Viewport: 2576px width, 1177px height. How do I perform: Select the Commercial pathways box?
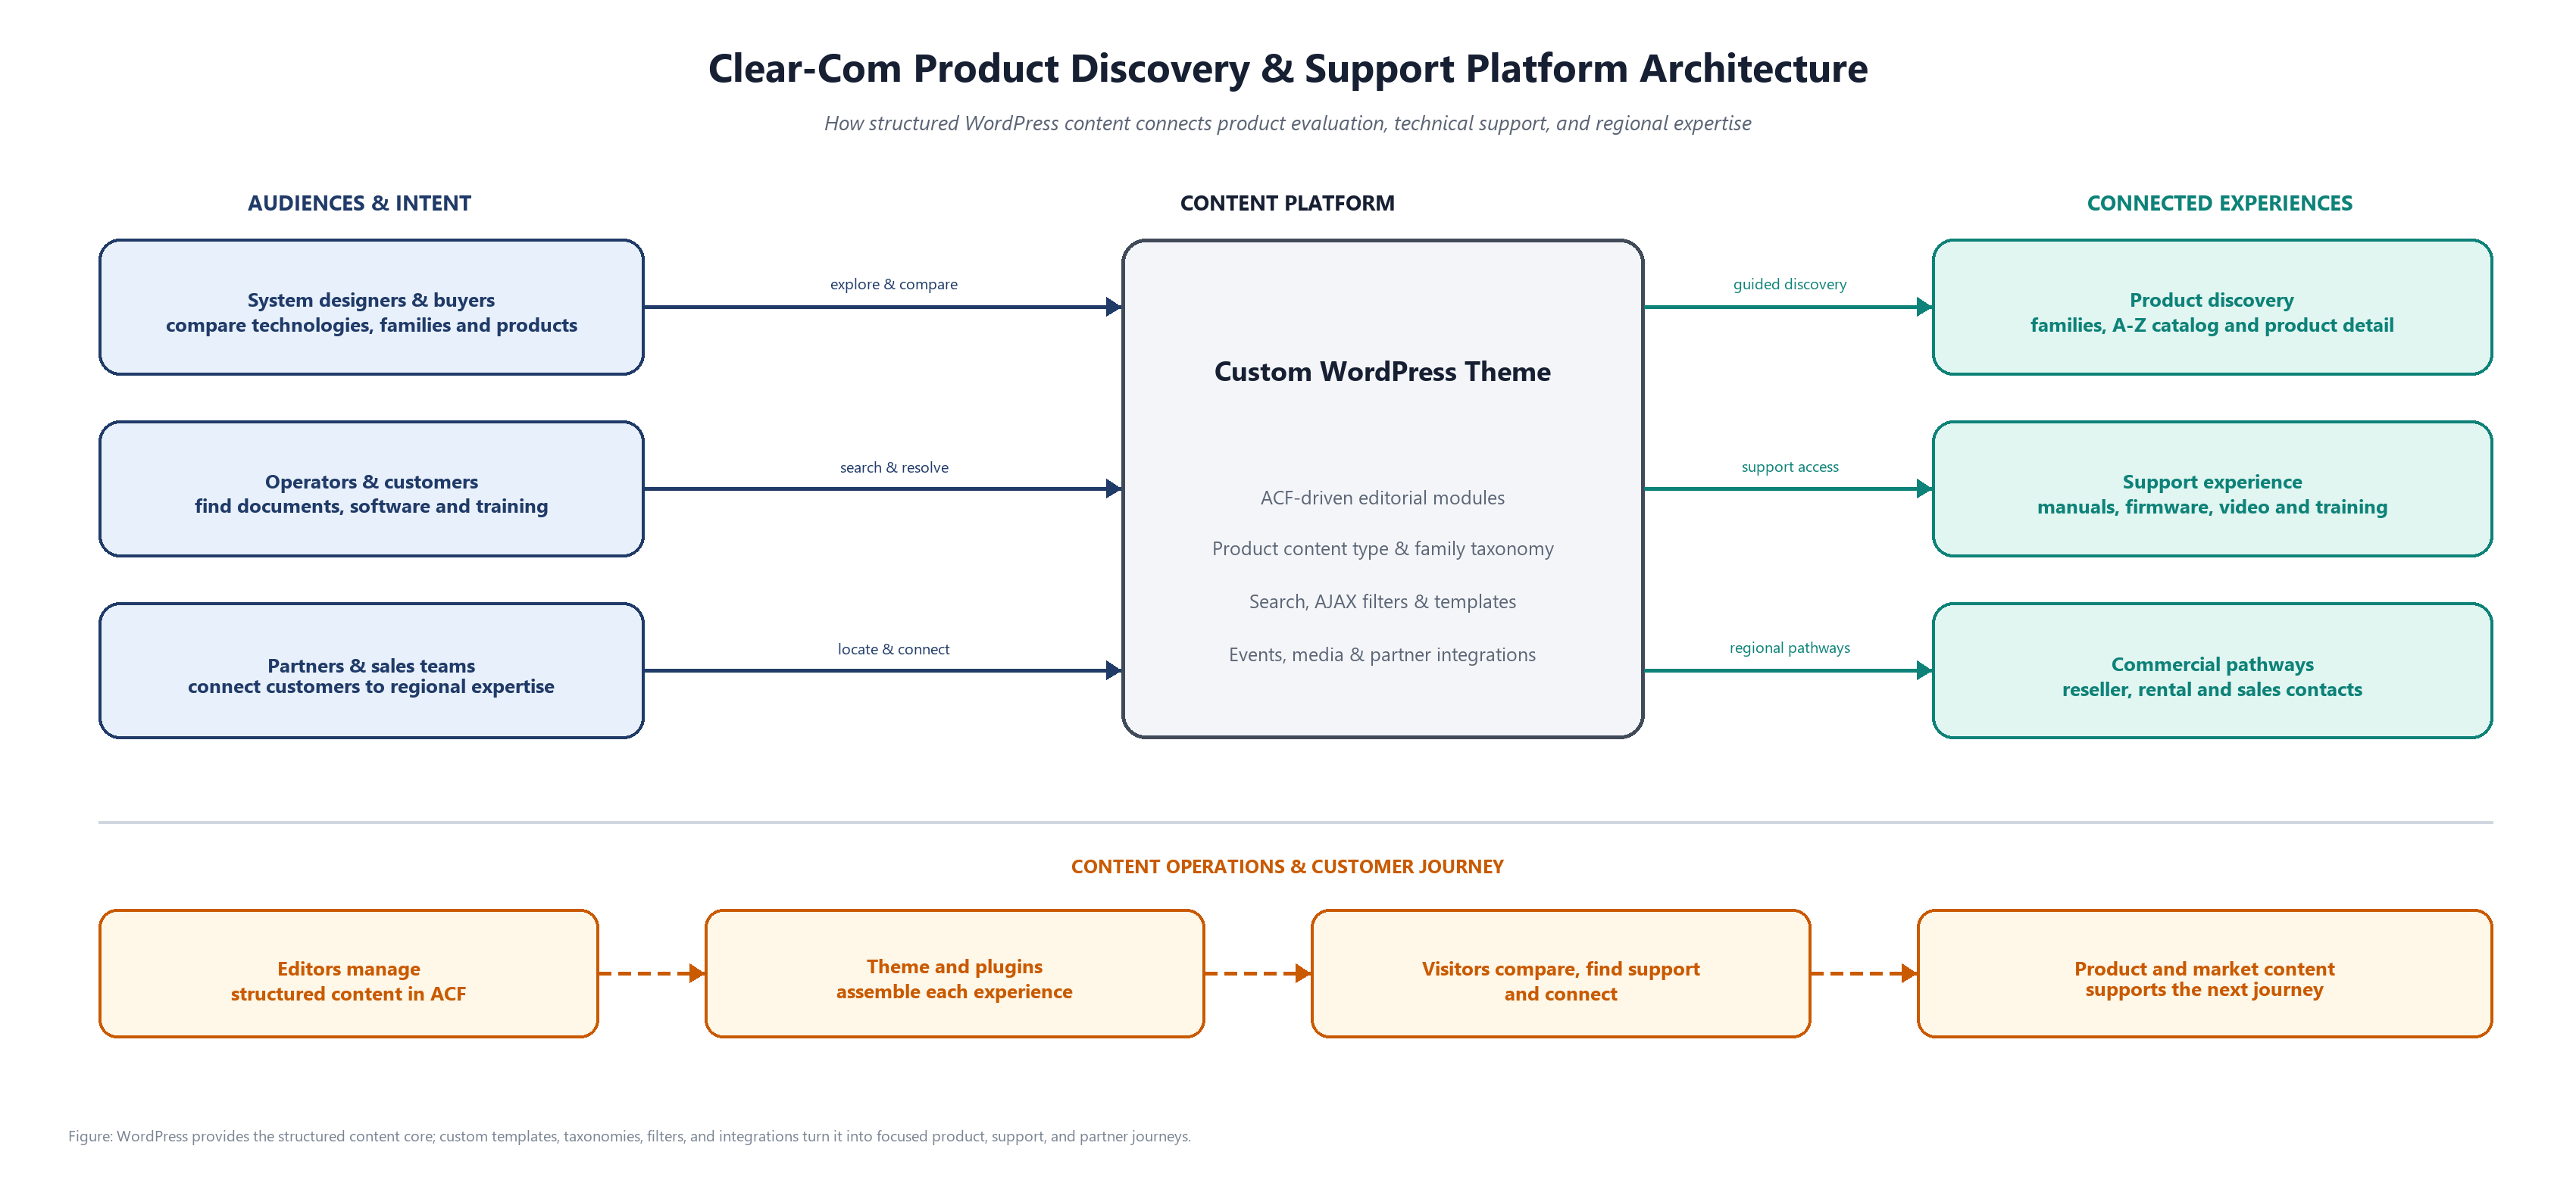[x=2212, y=671]
